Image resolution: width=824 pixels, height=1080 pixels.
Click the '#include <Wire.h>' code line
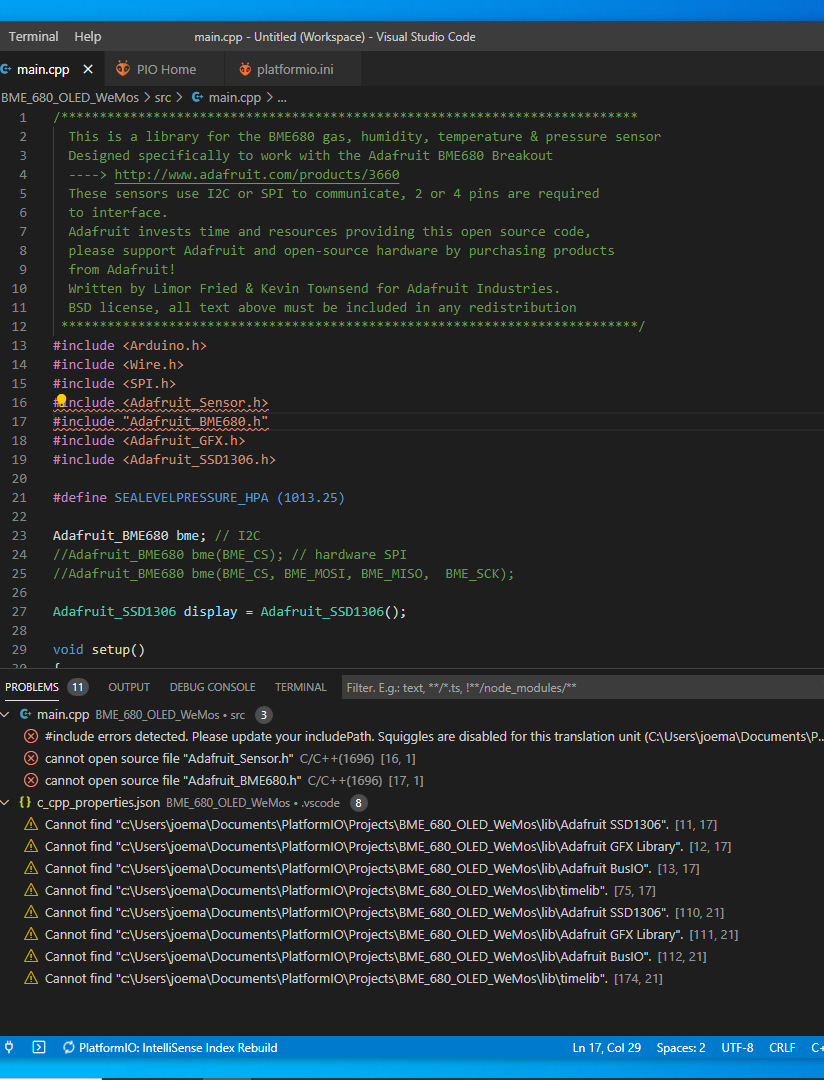(119, 364)
